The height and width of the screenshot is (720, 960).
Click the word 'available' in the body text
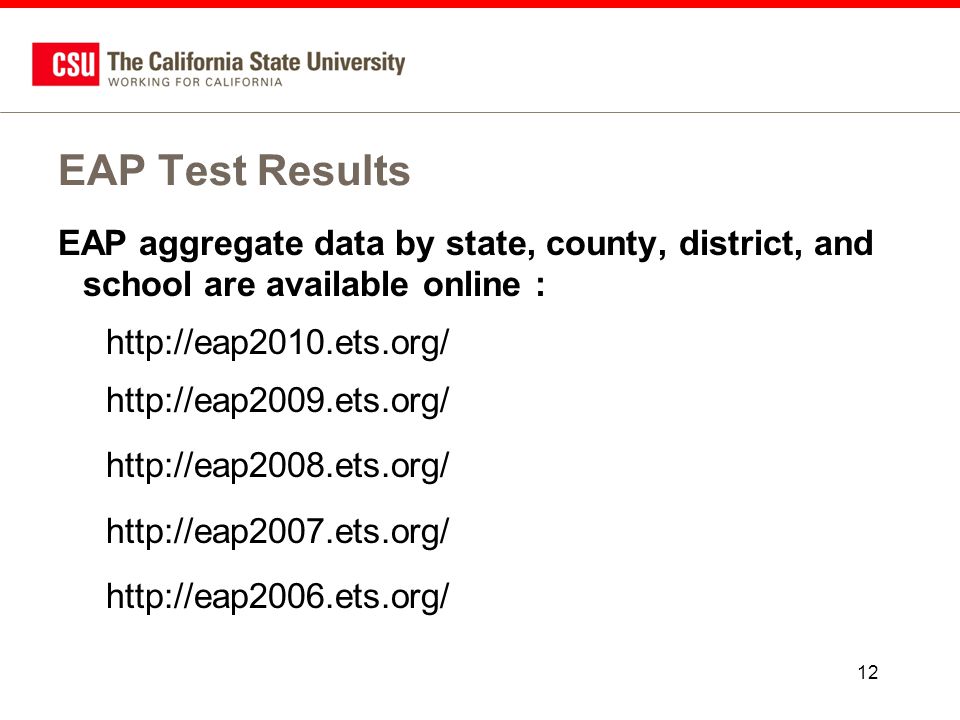click(x=337, y=285)
